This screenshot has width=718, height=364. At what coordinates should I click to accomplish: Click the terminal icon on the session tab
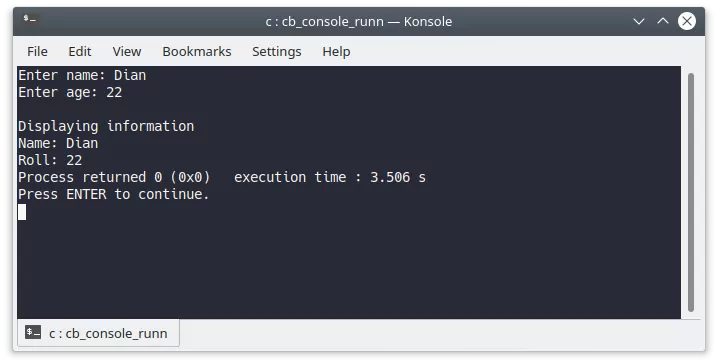click(x=33, y=332)
